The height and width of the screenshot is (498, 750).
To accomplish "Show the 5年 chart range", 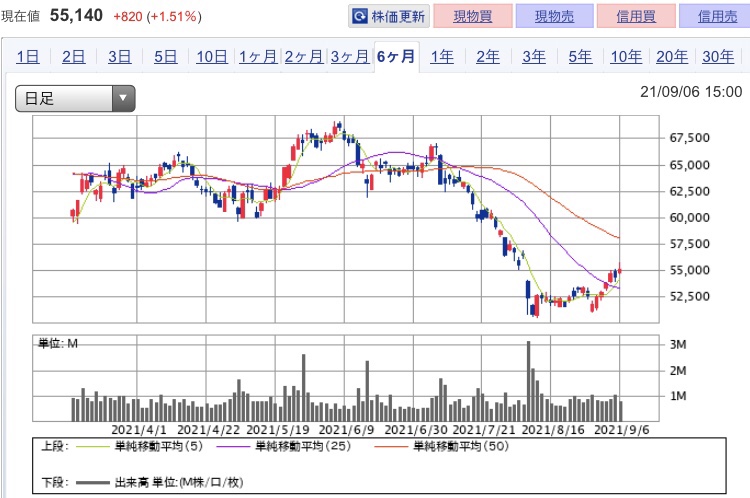I will pyautogui.click(x=580, y=57).
